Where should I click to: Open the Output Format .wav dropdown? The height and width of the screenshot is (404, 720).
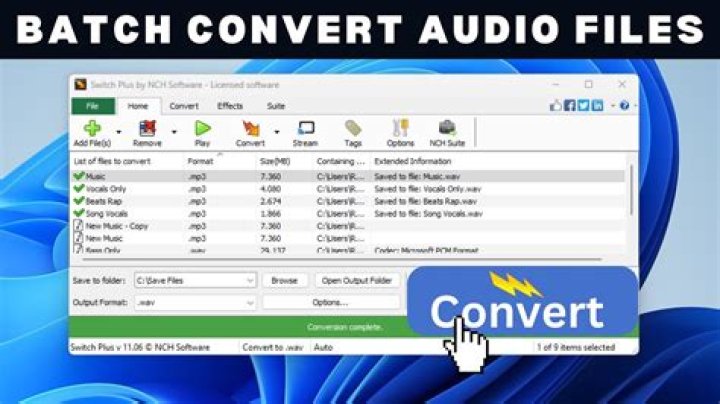pyautogui.click(x=250, y=303)
